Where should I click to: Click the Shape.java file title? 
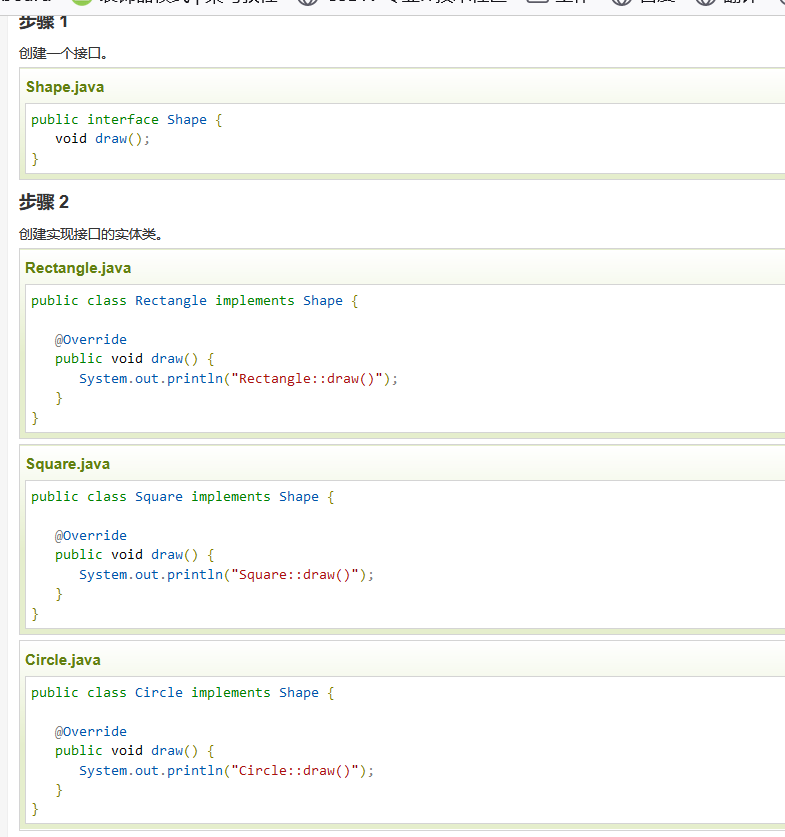65,87
